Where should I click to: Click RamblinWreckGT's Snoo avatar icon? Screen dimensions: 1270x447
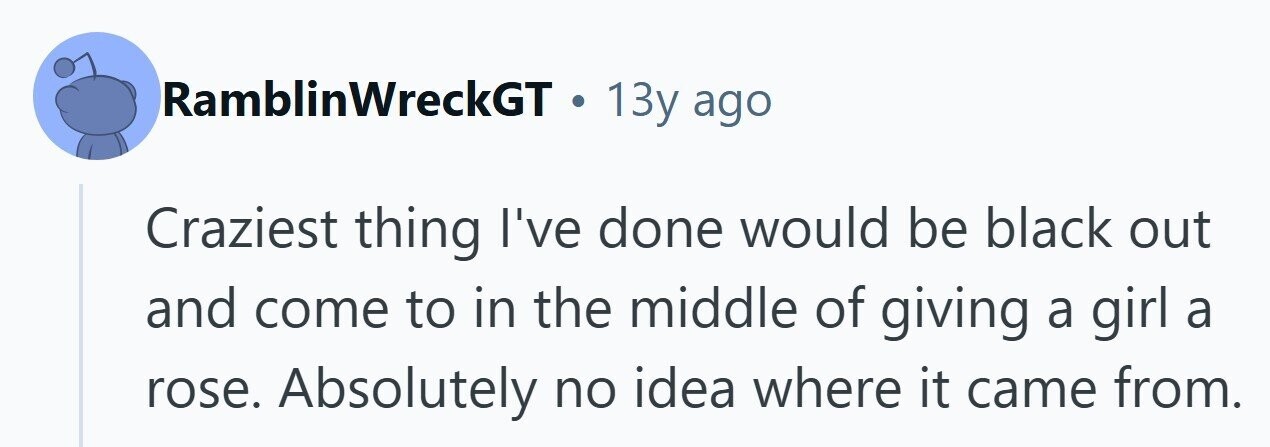[96, 98]
